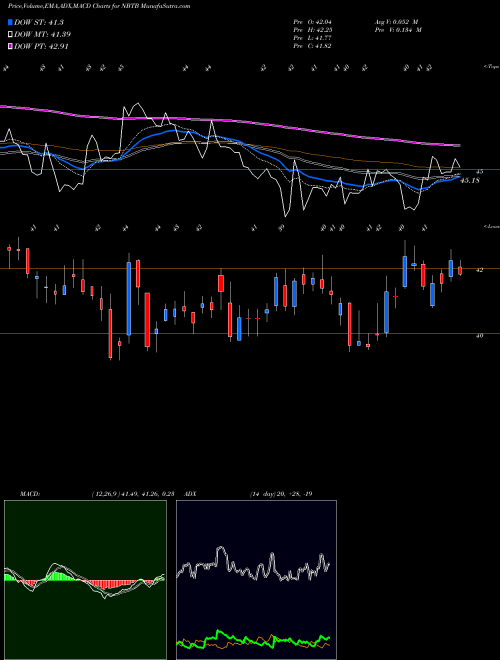500x660 pixels.
Task: Click the magenta DOW PT legend swatch
Action: 11,46
